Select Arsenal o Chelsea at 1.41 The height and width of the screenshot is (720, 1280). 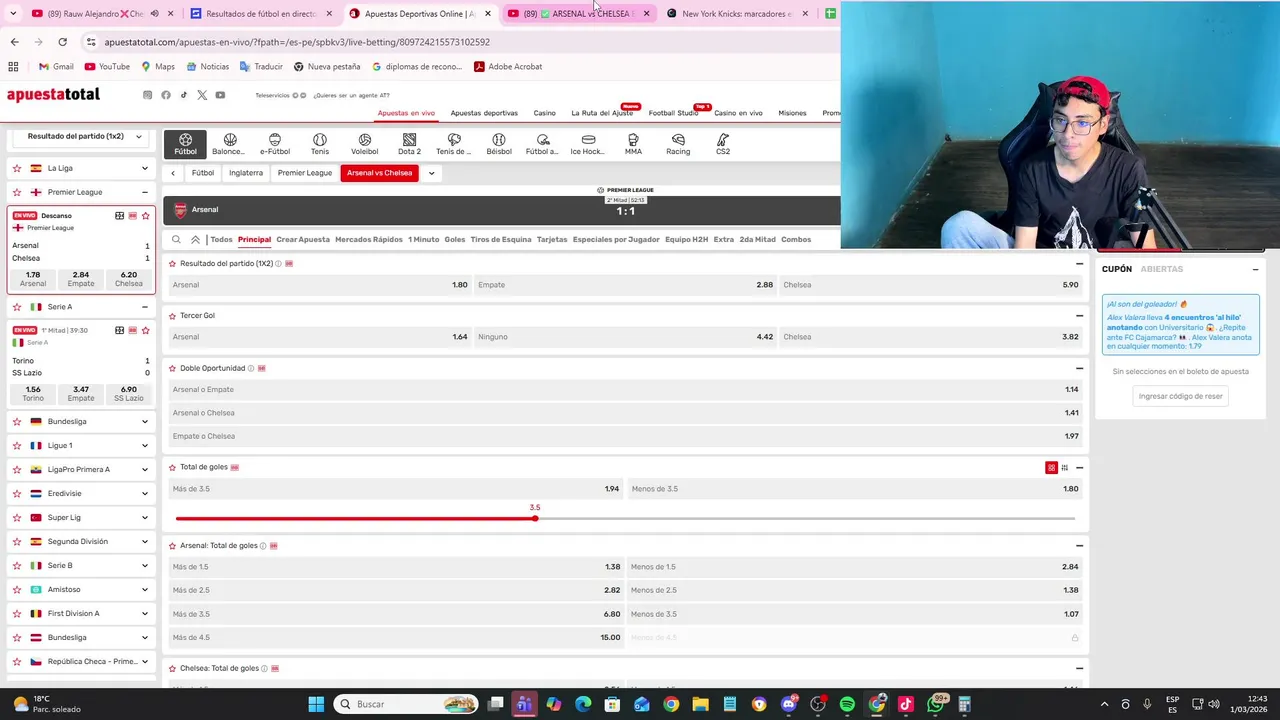[x=626, y=413]
